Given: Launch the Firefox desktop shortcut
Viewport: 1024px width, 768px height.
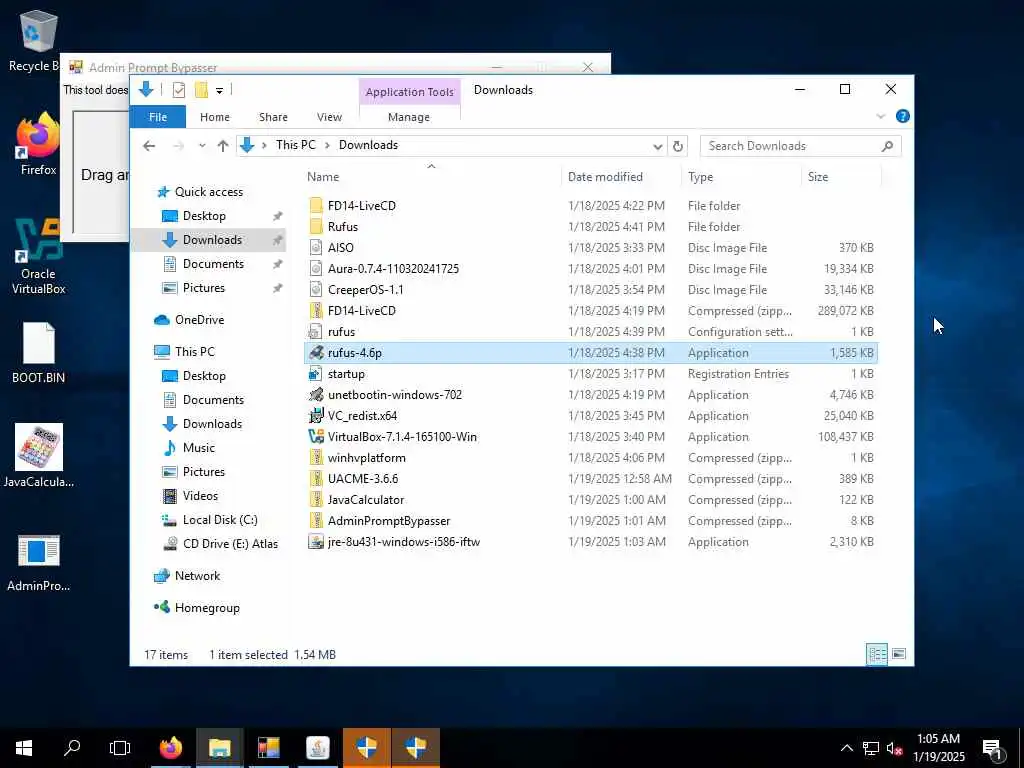Looking at the screenshot, I should pos(38,145).
